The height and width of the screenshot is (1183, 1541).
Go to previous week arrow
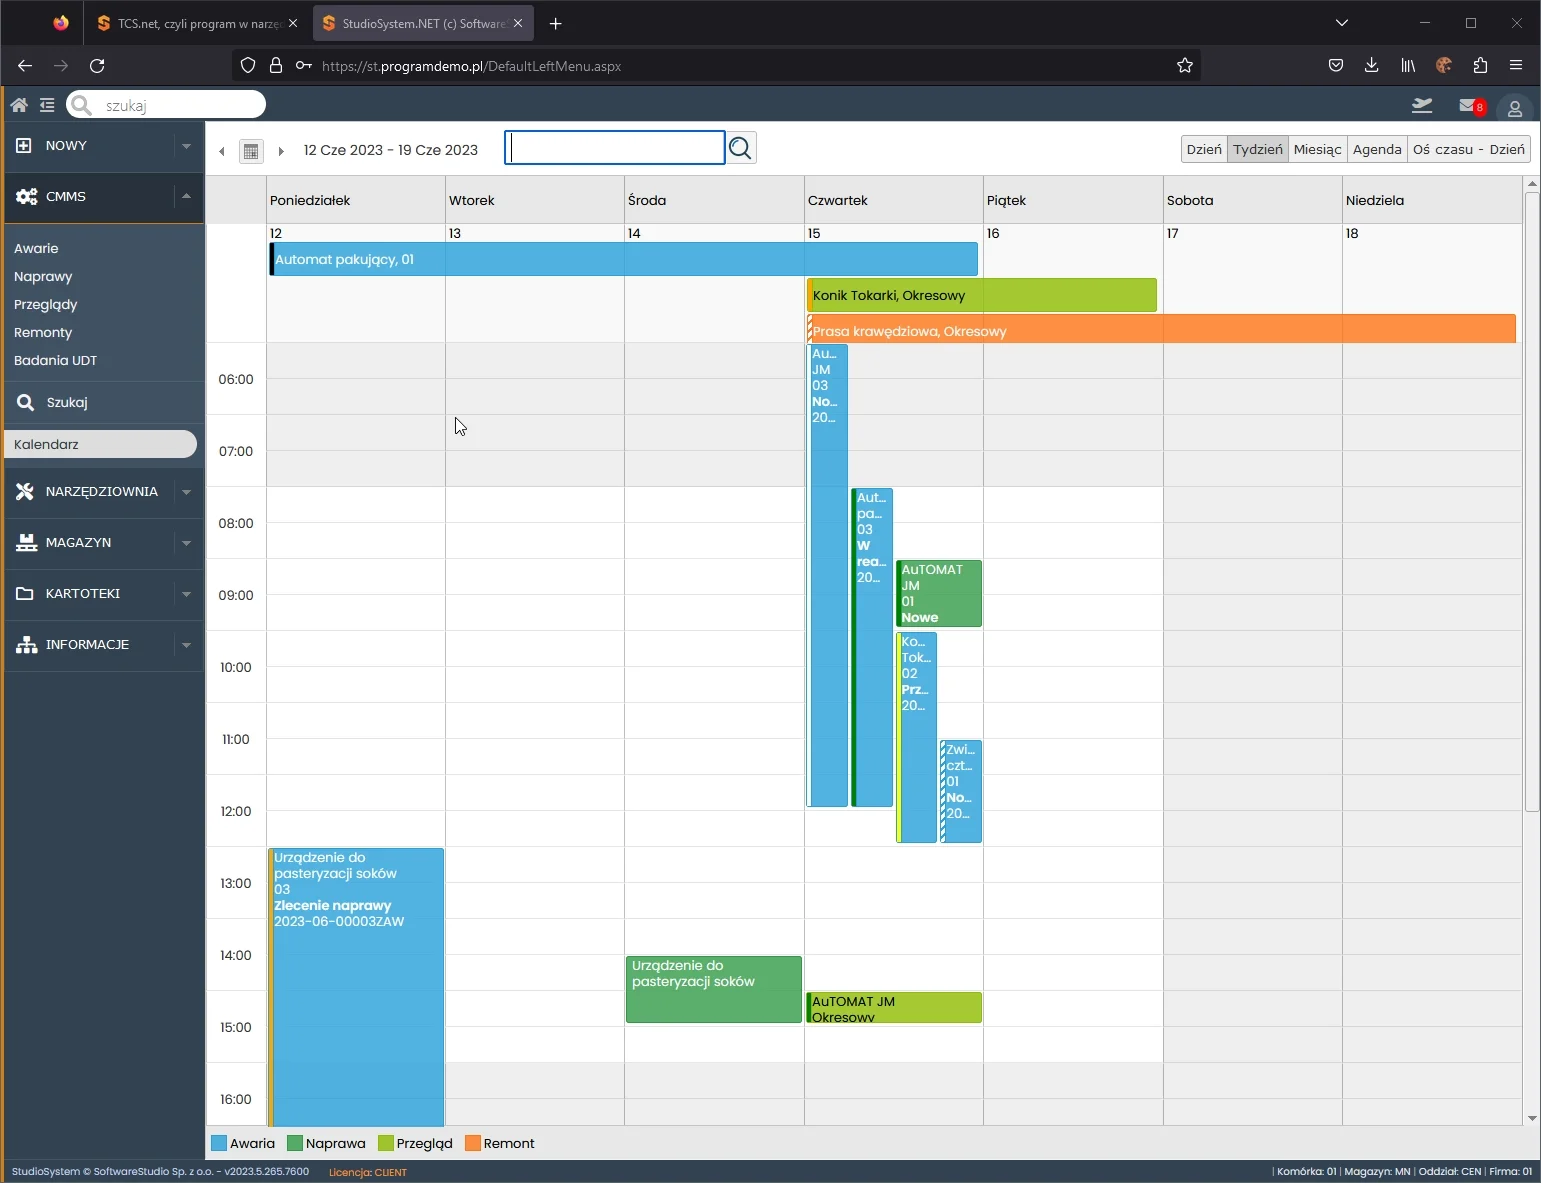click(x=222, y=151)
